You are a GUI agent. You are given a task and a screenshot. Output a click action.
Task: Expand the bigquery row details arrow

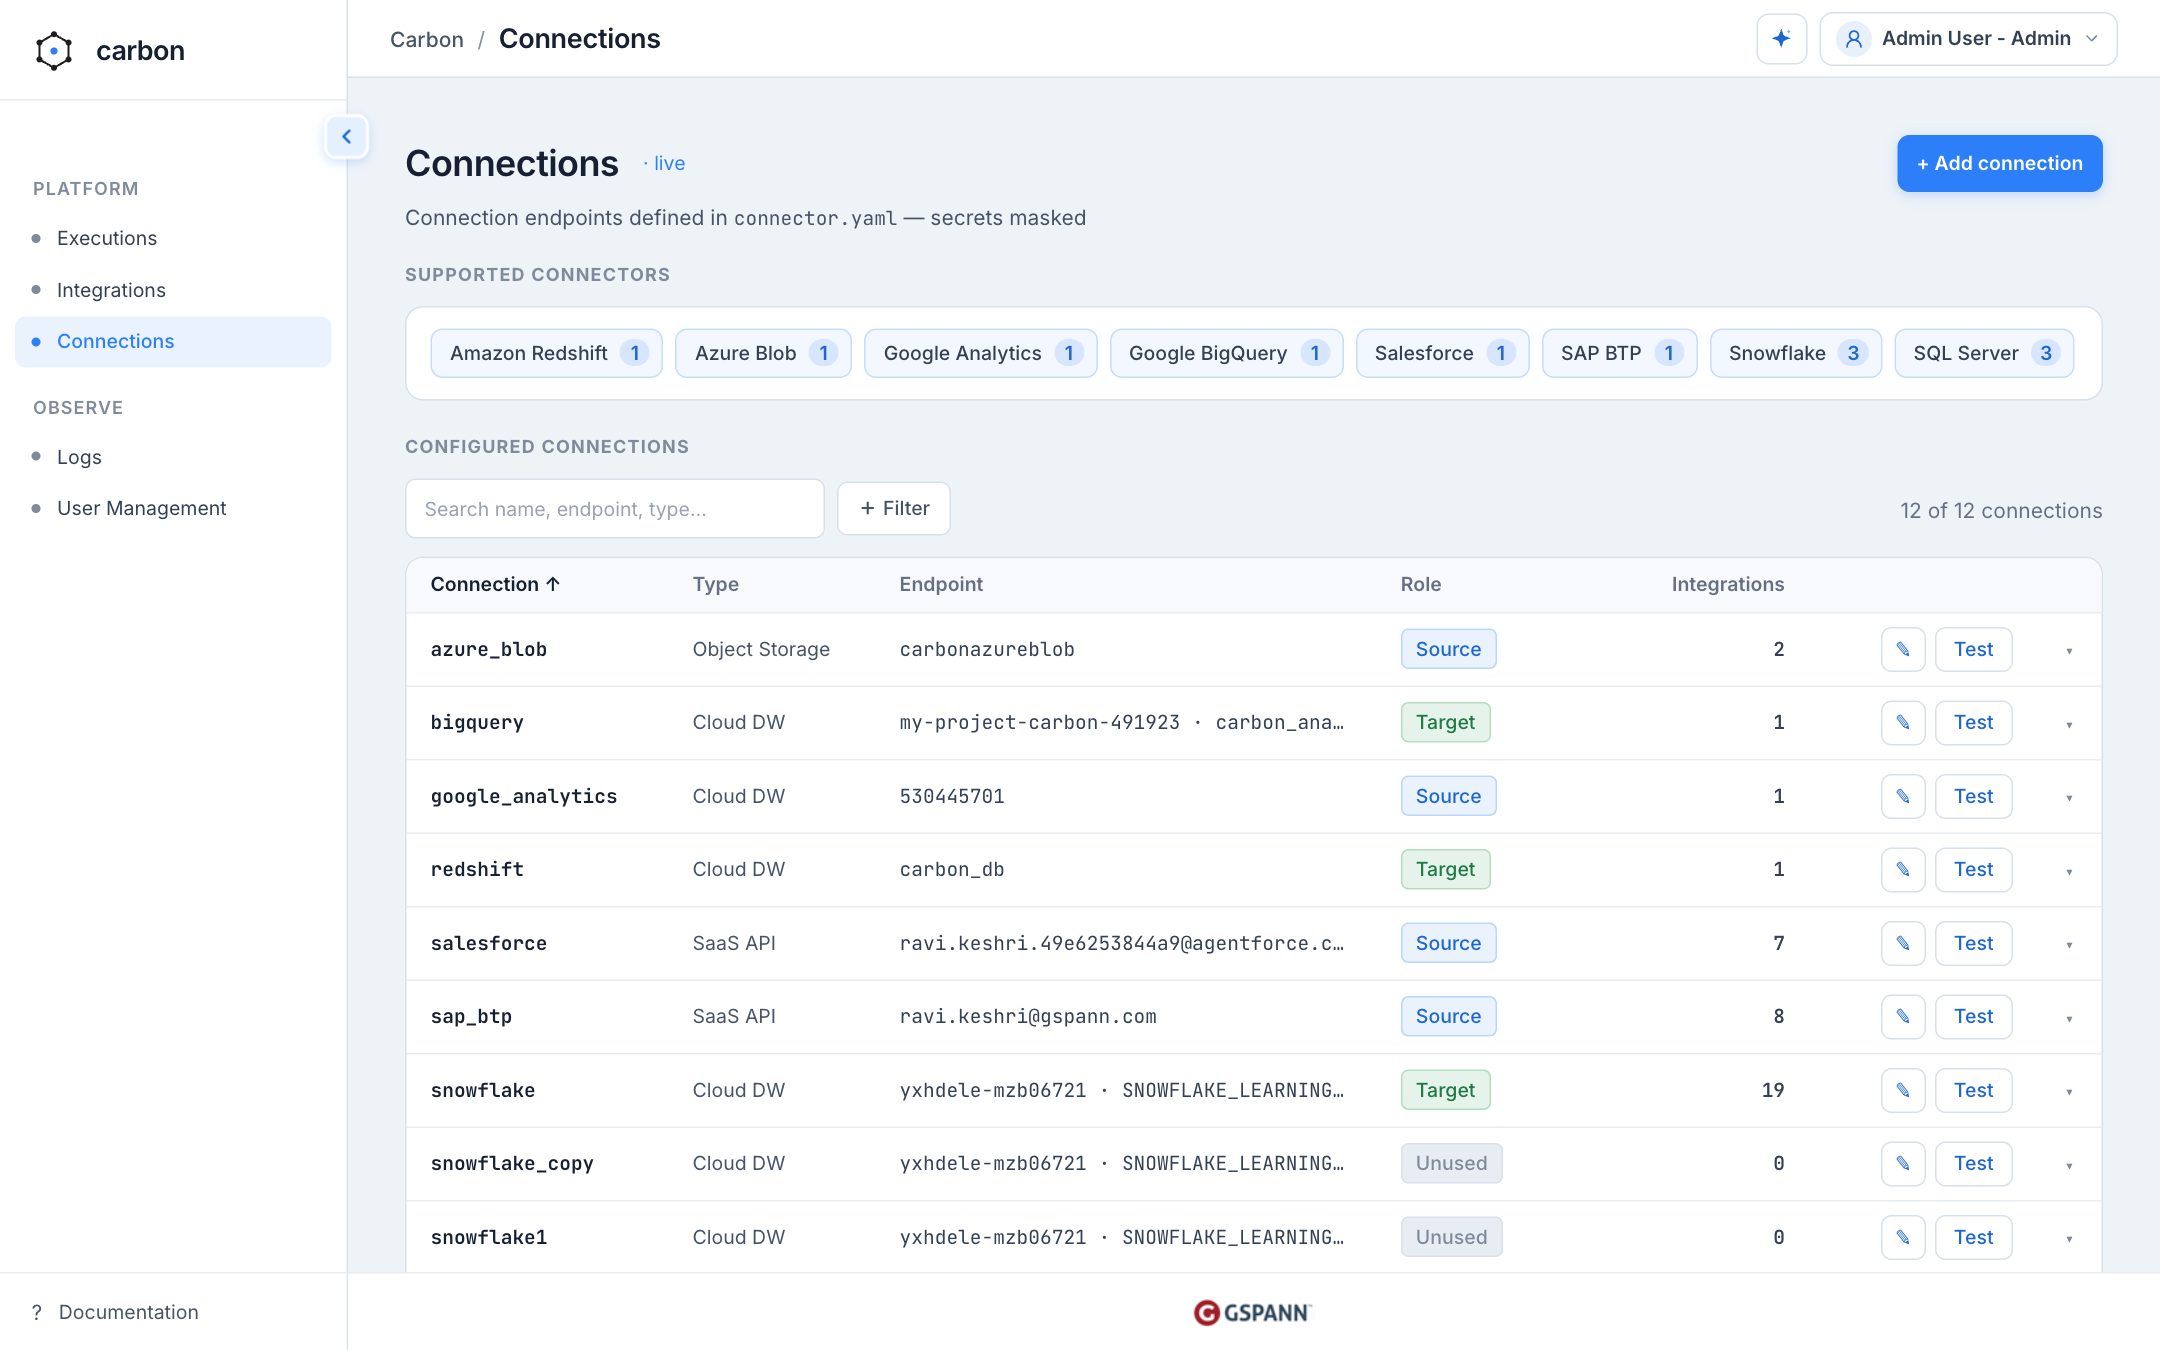click(x=2069, y=724)
